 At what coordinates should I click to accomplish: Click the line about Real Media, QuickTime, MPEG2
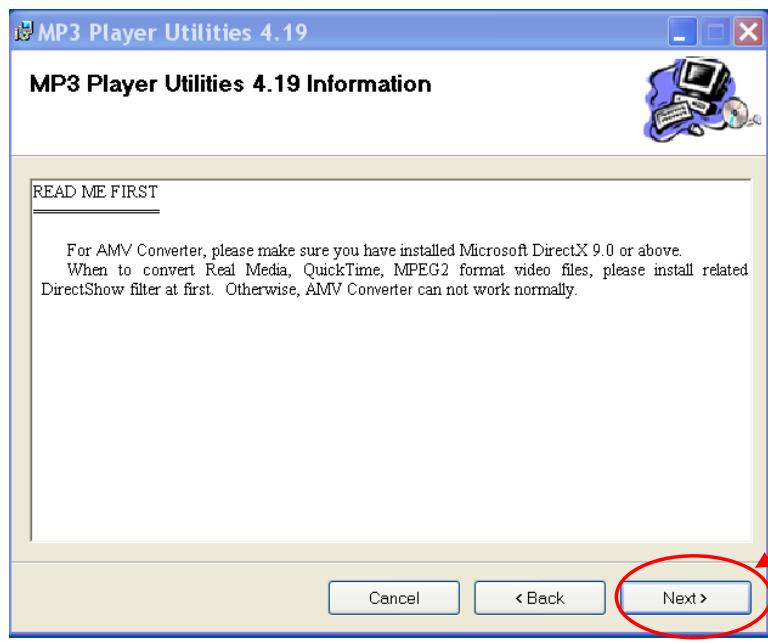(408, 270)
